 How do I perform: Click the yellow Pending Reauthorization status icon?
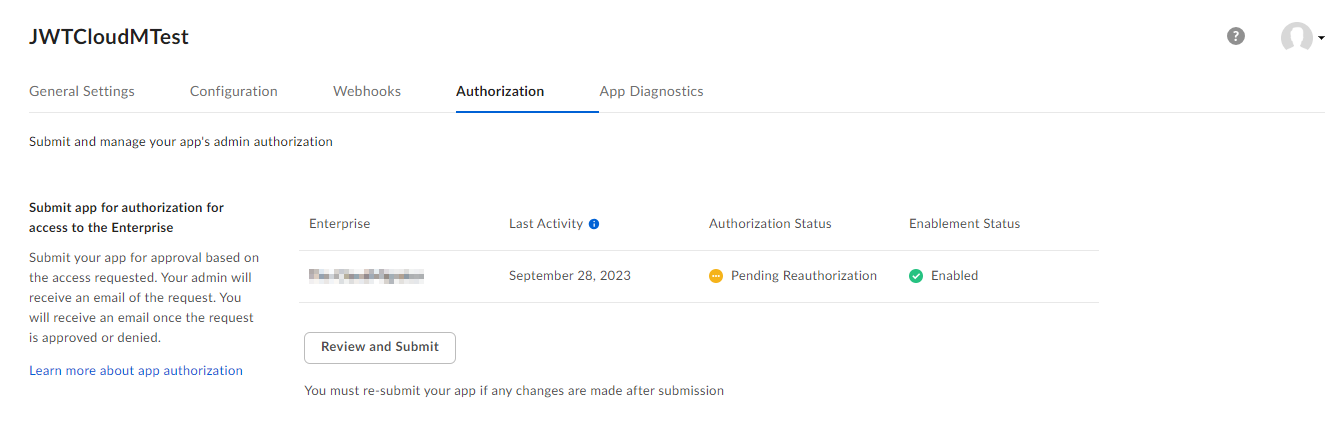click(716, 276)
